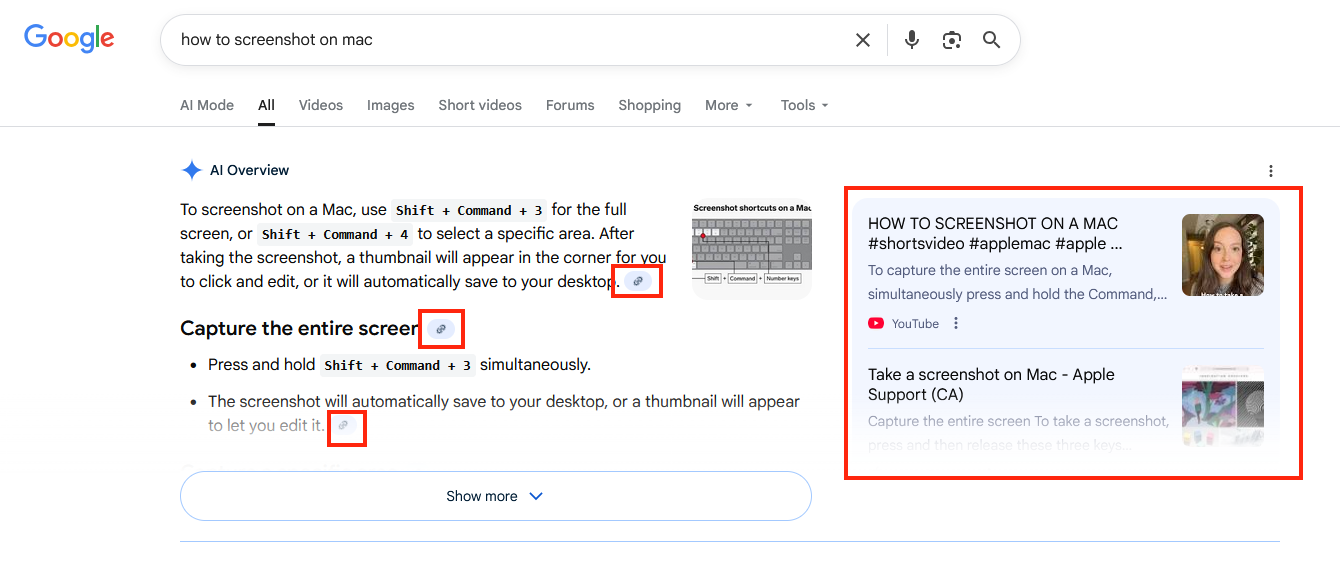Open Google Lens image search camera icon

click(x=951, y=40)
